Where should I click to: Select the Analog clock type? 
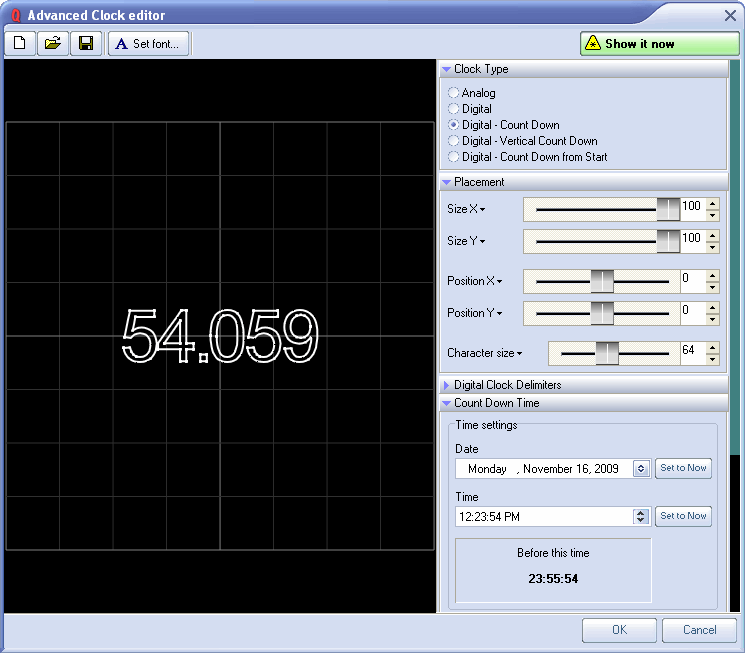454,93
